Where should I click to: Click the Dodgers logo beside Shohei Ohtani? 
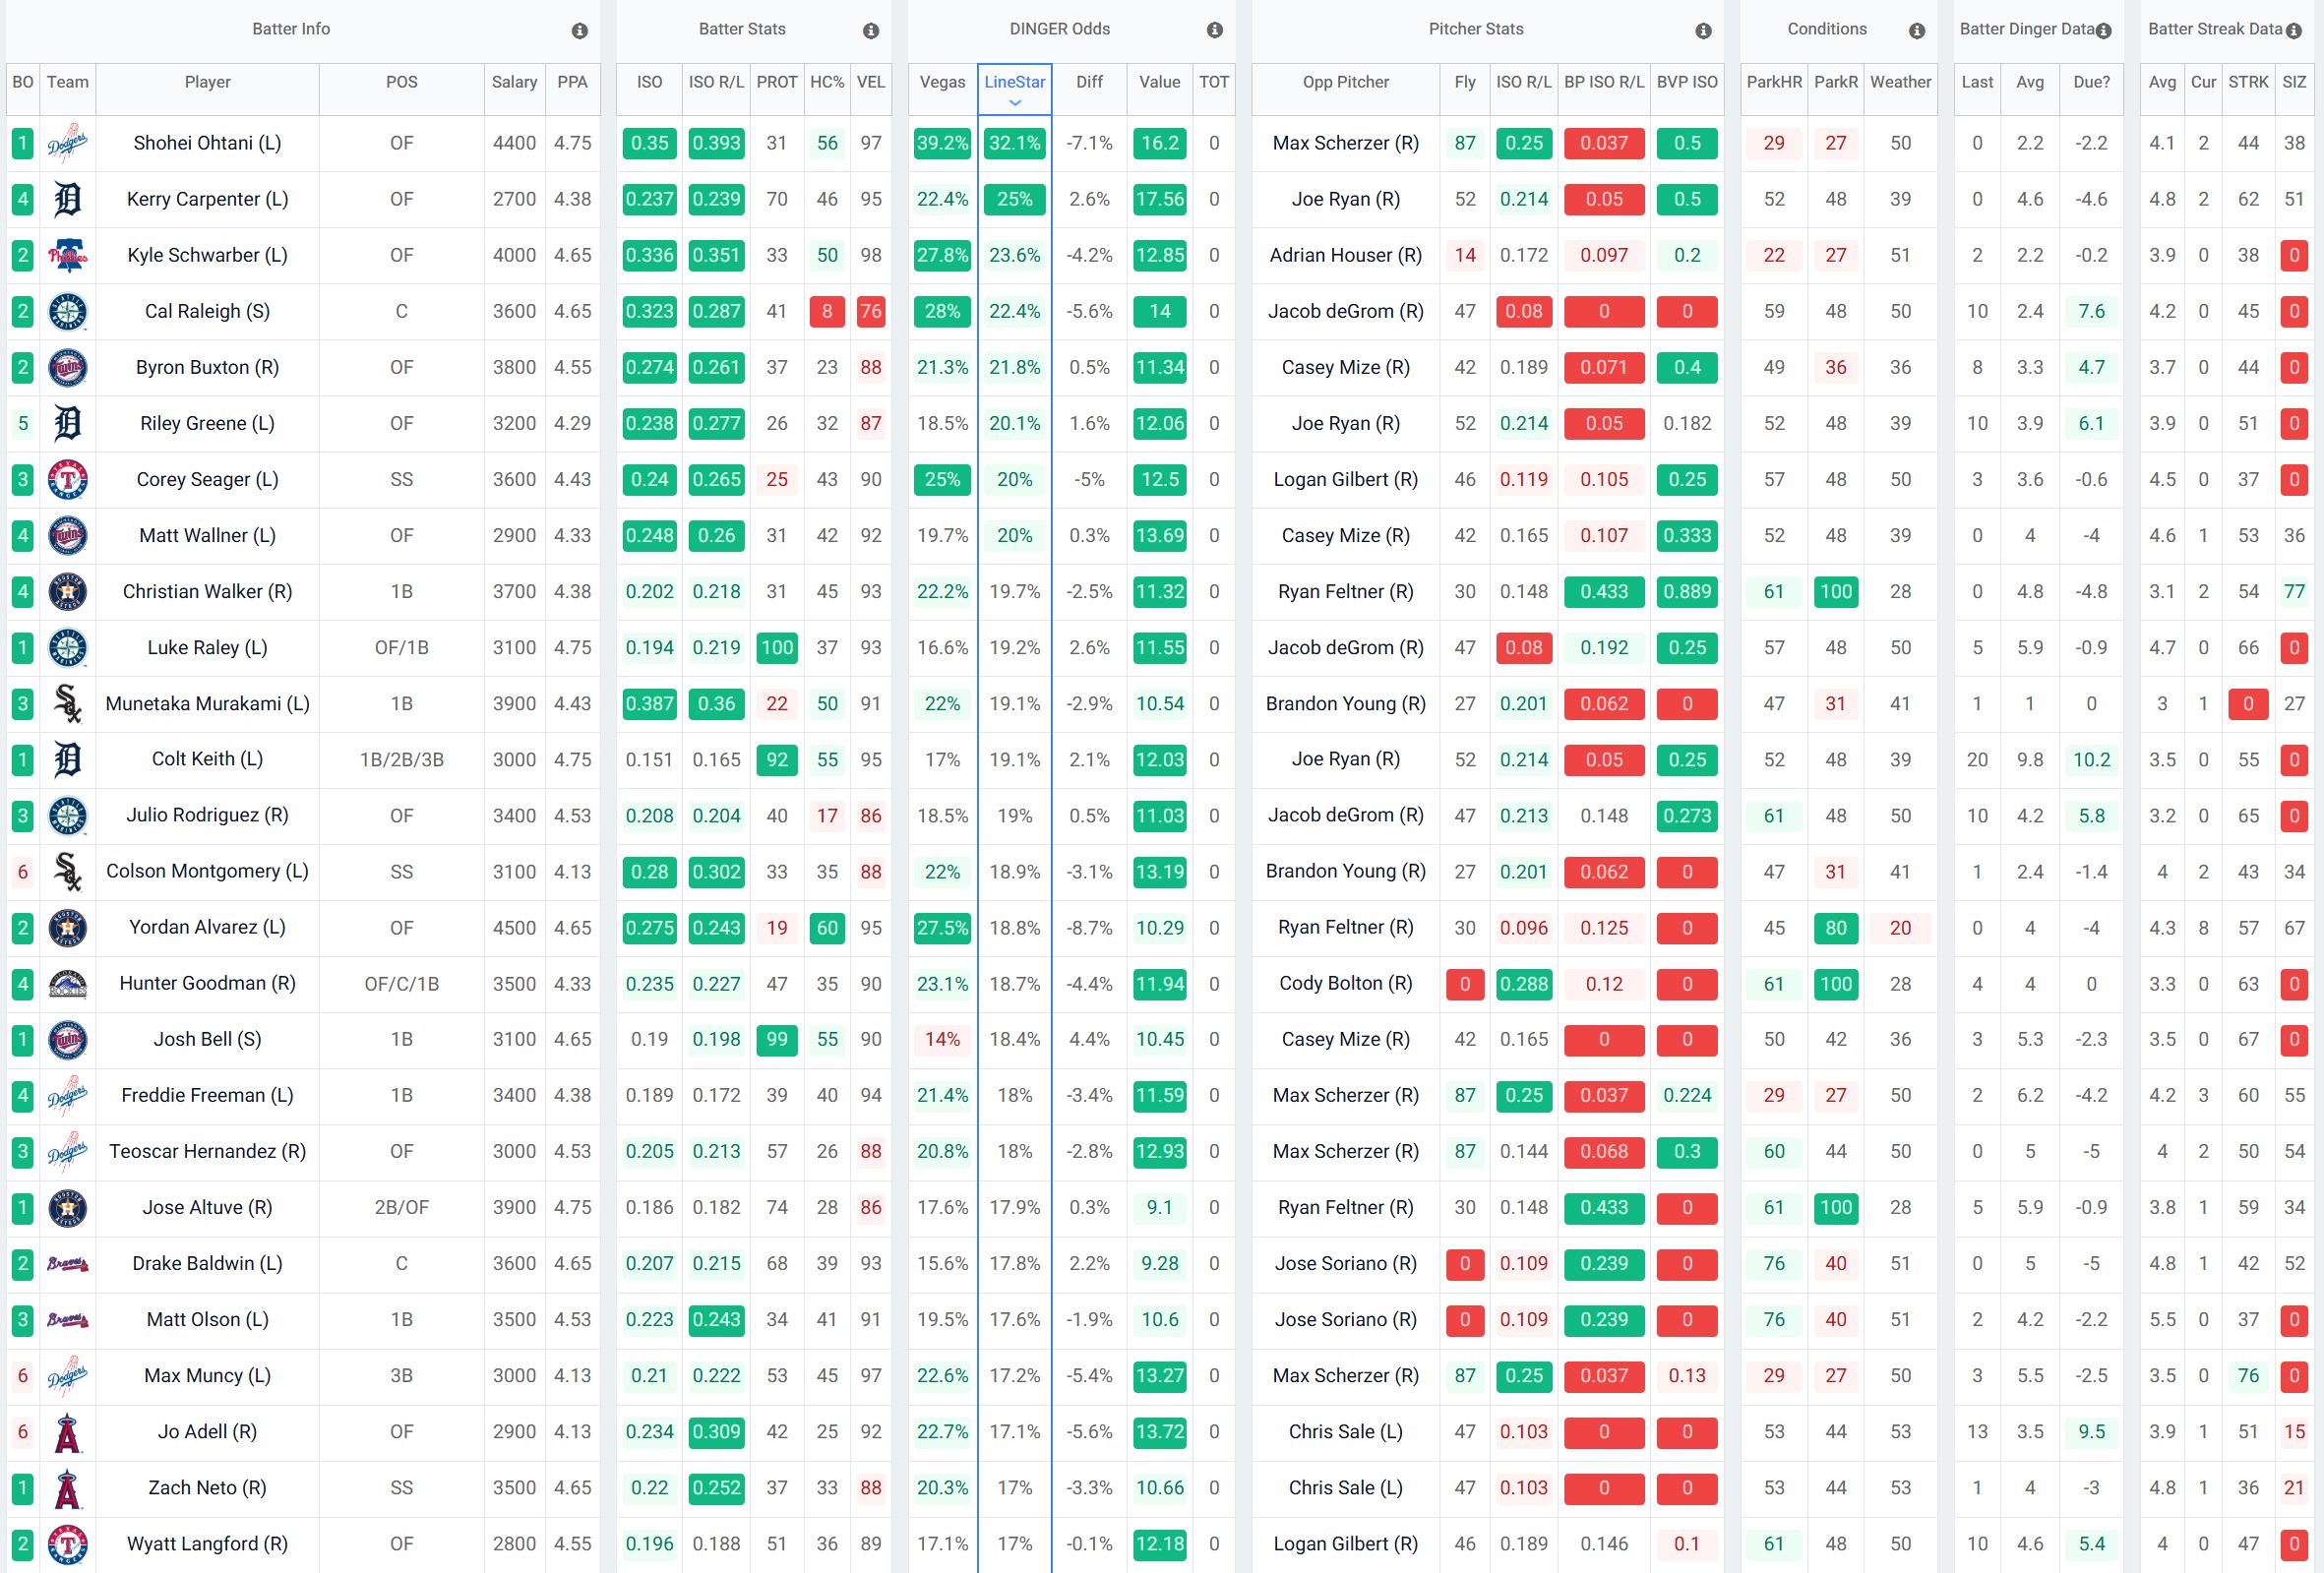[x=67, y=144]
